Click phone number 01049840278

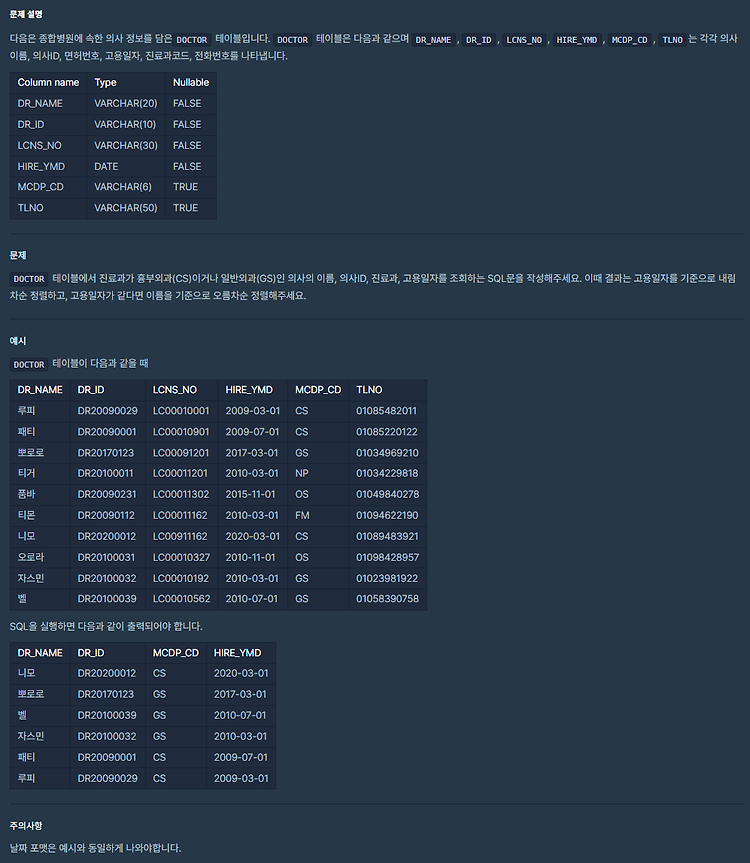[387, 494]
